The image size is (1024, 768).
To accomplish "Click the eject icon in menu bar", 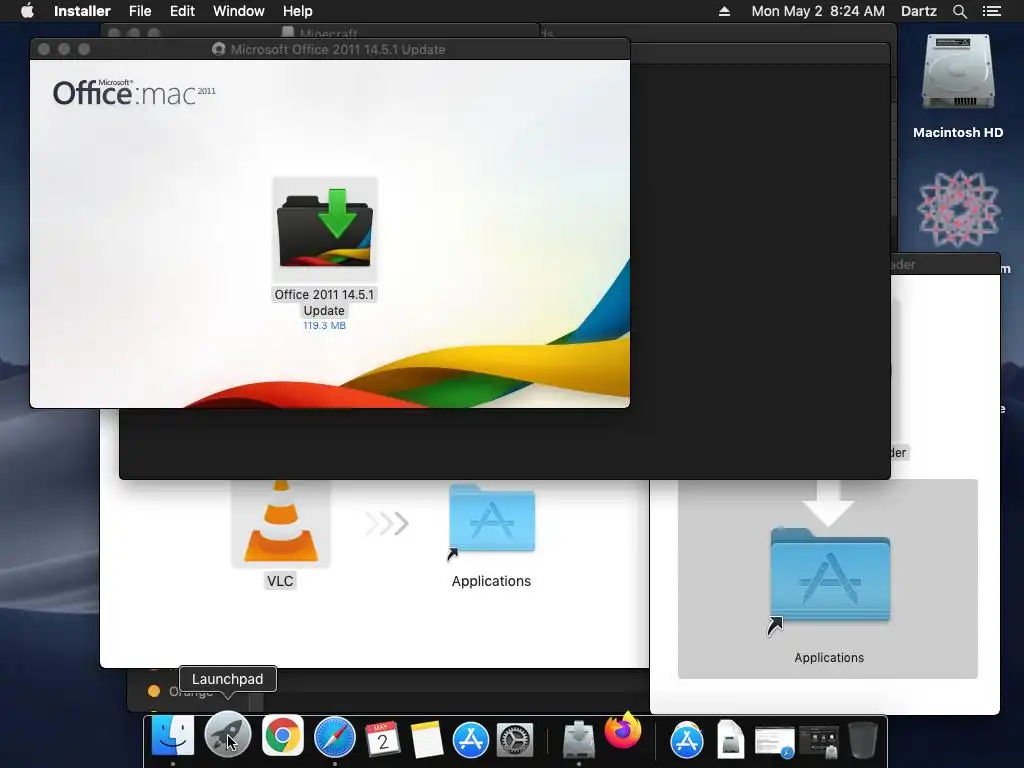I will pyautogui.click(x=724, y=11).
